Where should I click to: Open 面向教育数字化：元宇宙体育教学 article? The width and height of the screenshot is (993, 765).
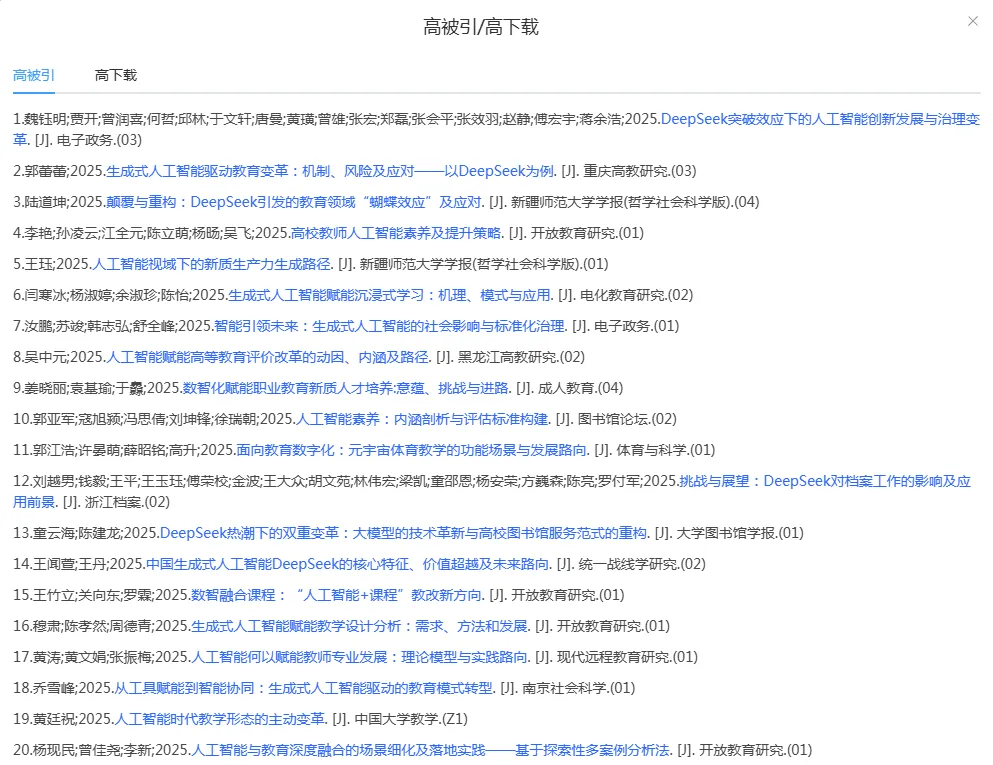point(412,450)
